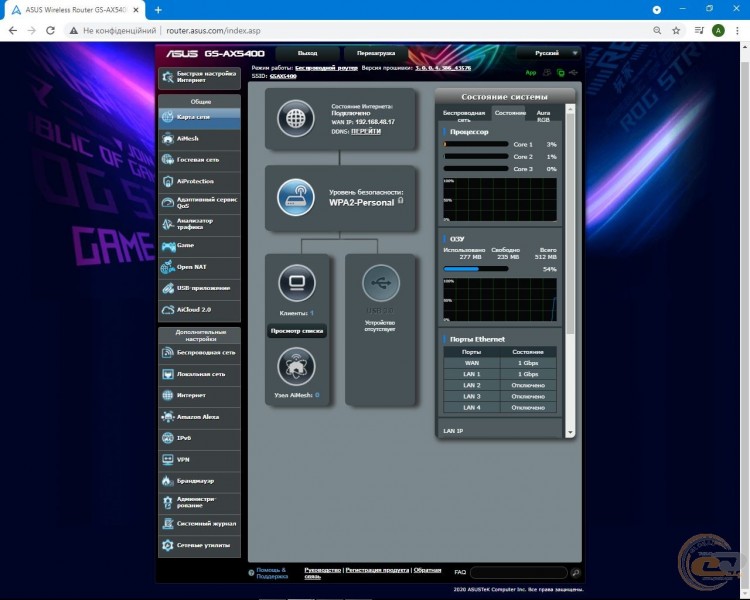
Task: Open a new browser tab
Action: pyautogui.click(x=158, y=10)
